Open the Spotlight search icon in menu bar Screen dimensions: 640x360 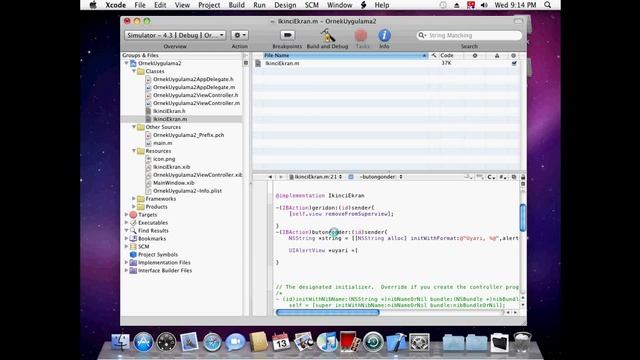[548, 5]
